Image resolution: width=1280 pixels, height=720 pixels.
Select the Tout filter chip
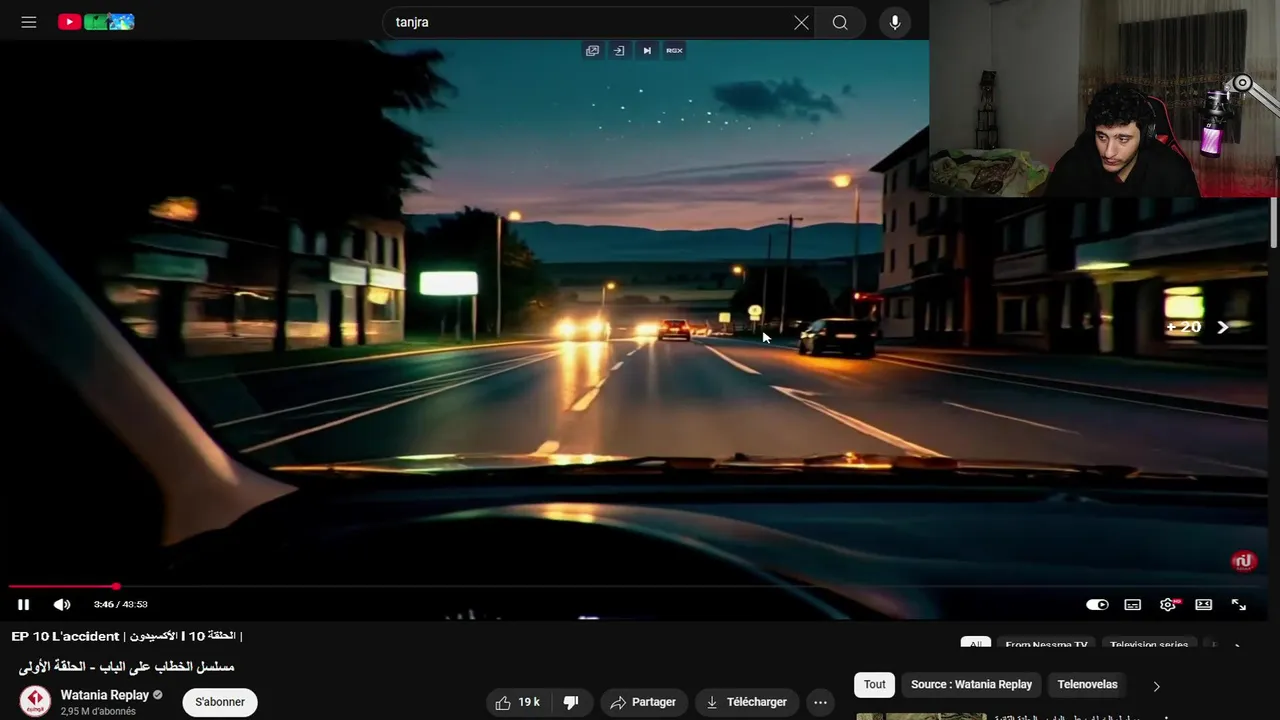click(x=875, y=685)
